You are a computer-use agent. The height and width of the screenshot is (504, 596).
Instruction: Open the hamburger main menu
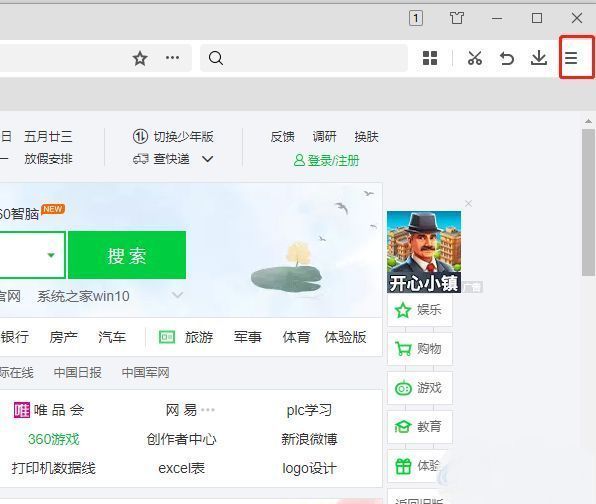point(571,58)
